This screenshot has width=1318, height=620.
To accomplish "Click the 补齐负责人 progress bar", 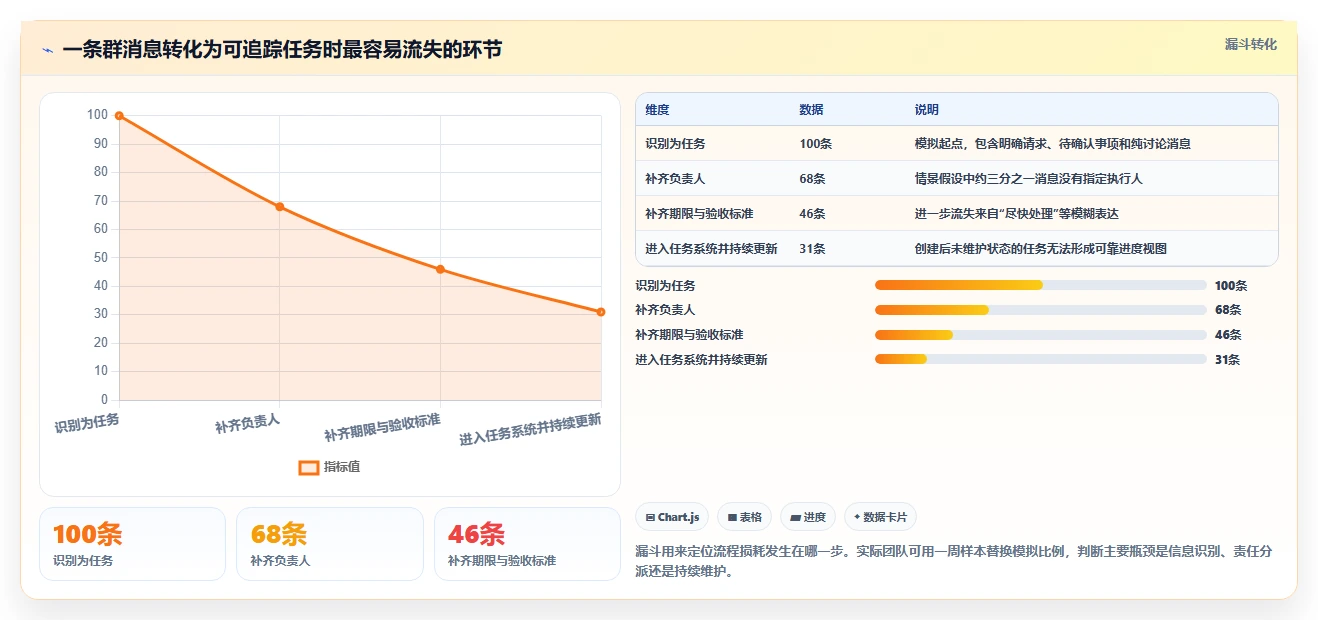I will tap(1041, 310).
